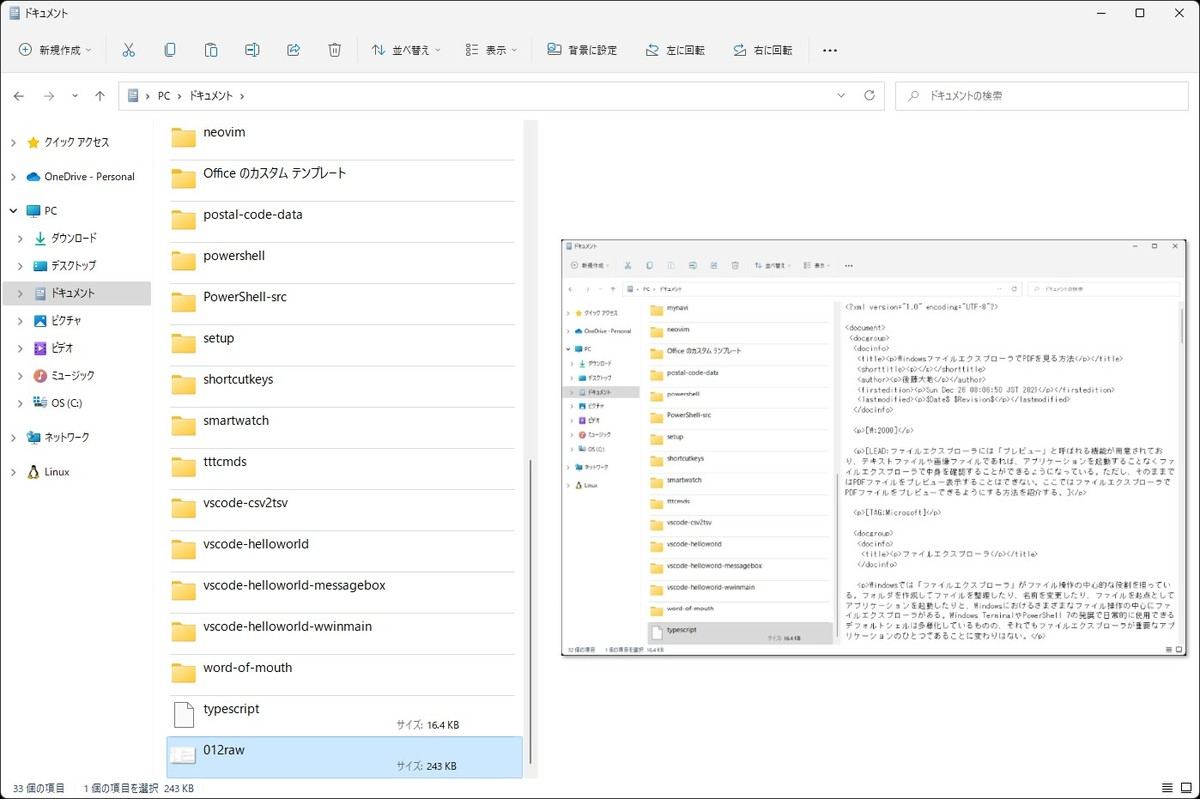Select the 012raw image file
Screen dimensions: 1200x799
344,757
